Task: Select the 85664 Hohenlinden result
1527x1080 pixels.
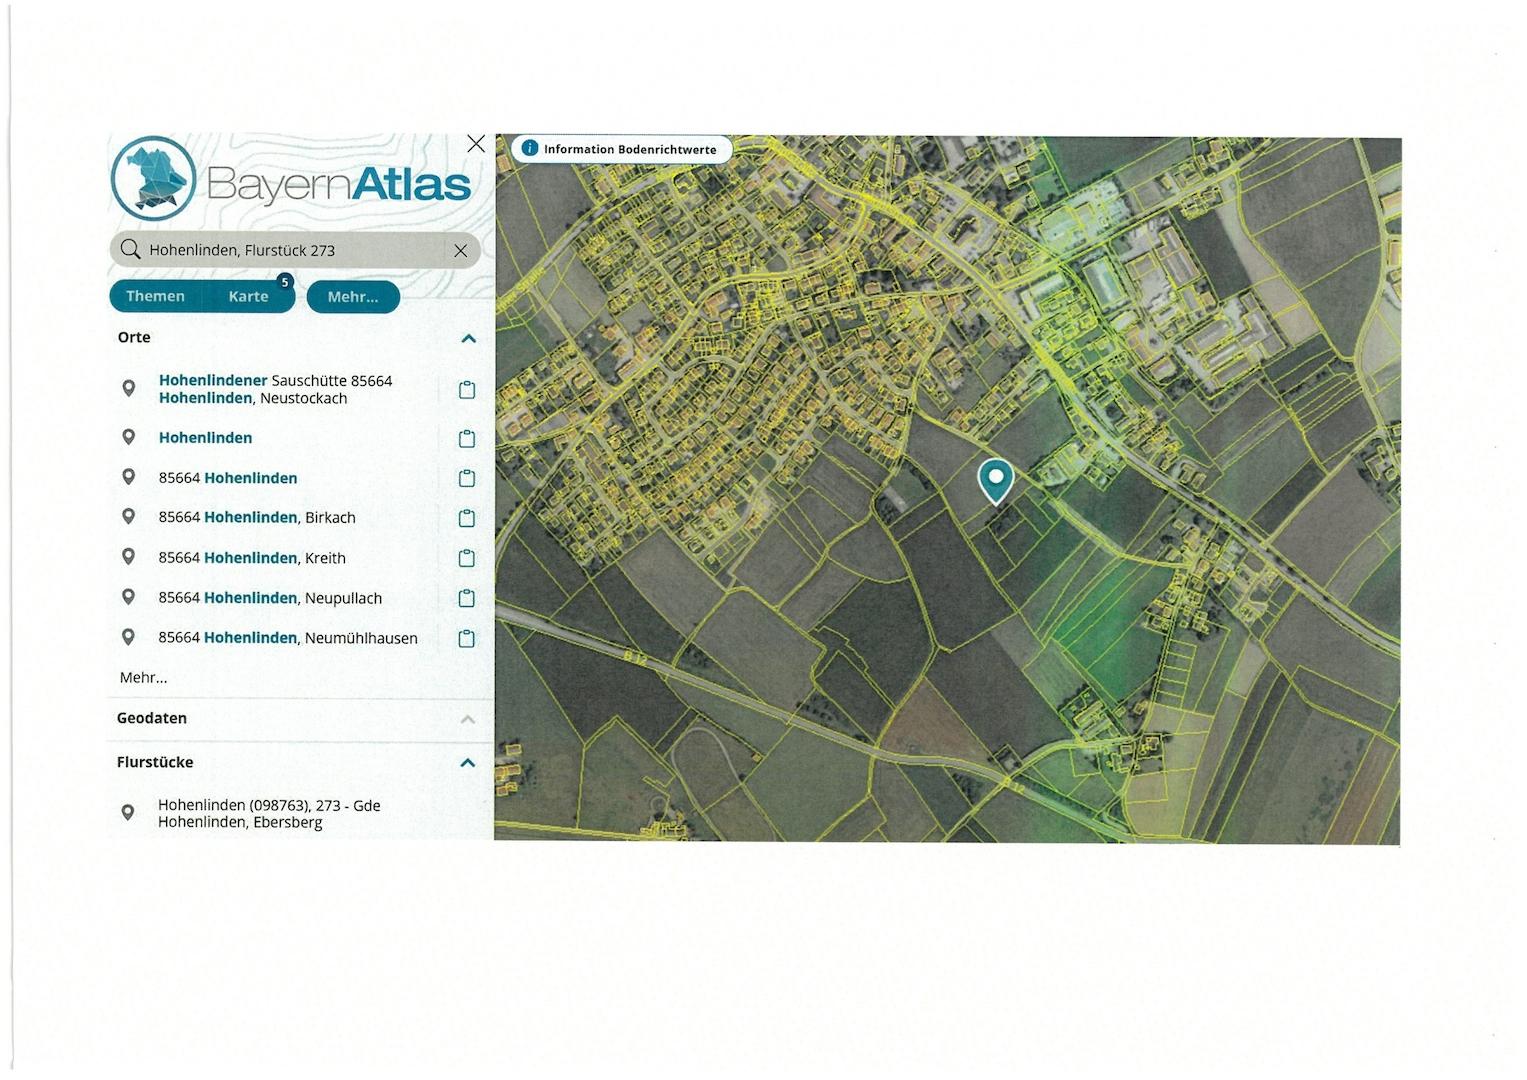Action: [227, 478]
